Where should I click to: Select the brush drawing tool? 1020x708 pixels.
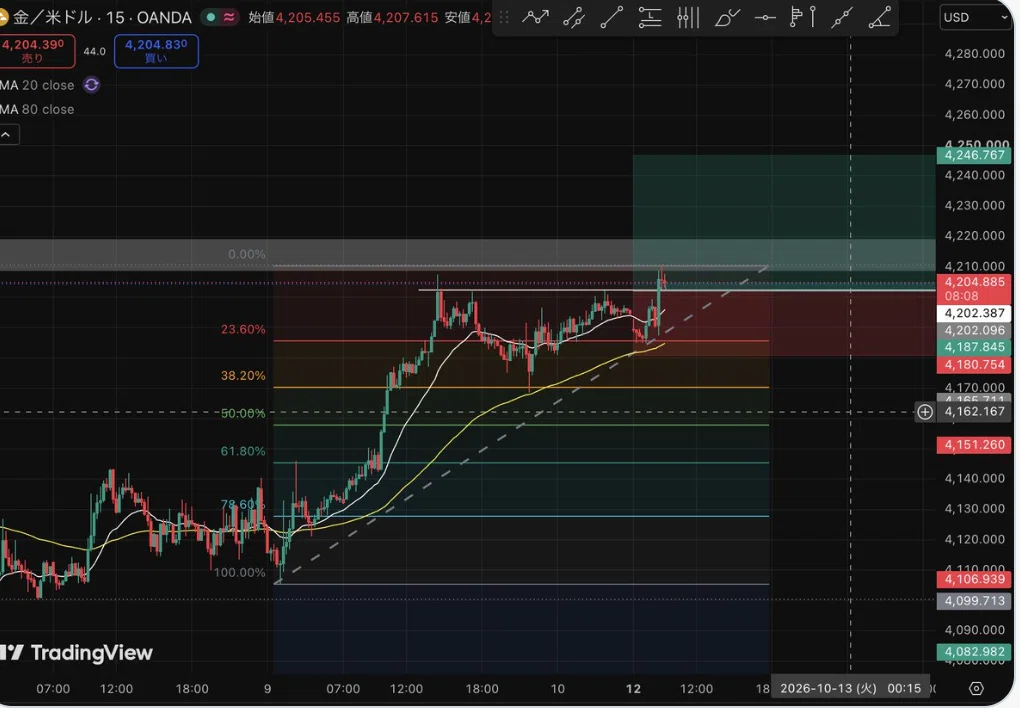727,18
